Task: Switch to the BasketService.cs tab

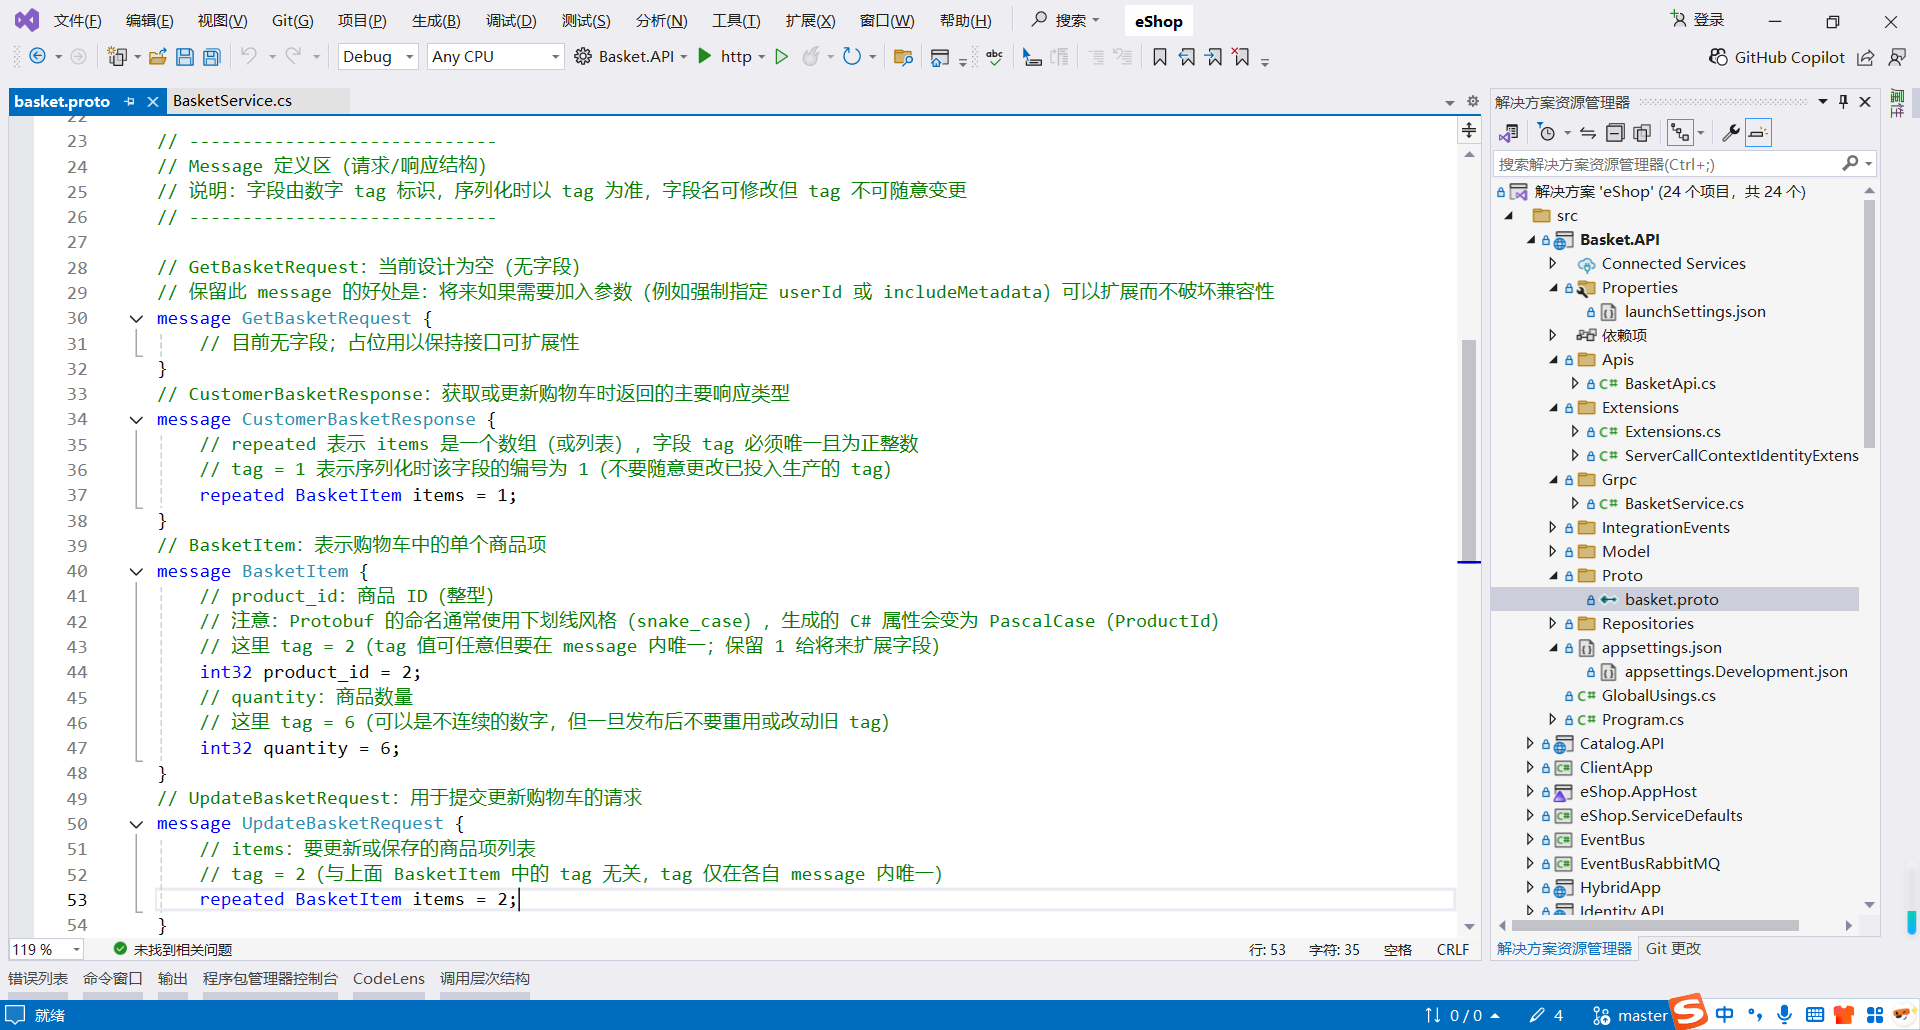Action: coord(231,100)
